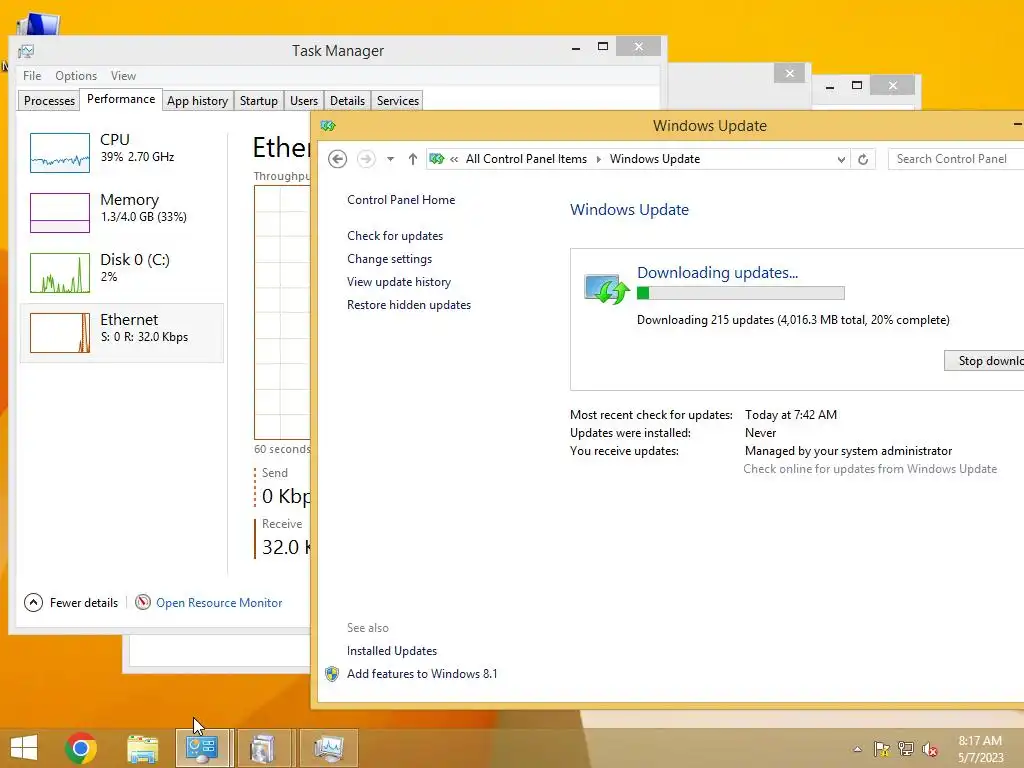1024x768 pixels.
Task: Click the fourth taskbar app with cabinet icon
Action: coord(263,748)
